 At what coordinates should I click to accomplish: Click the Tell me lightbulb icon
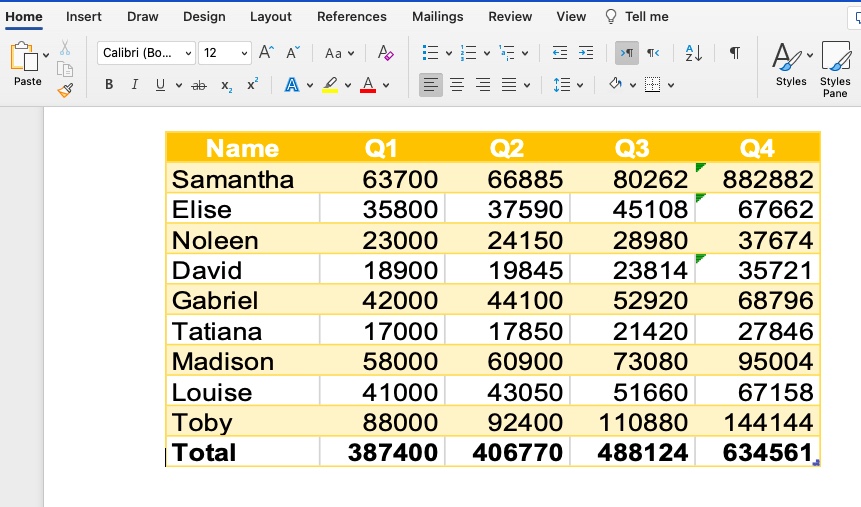pos(611,16)
